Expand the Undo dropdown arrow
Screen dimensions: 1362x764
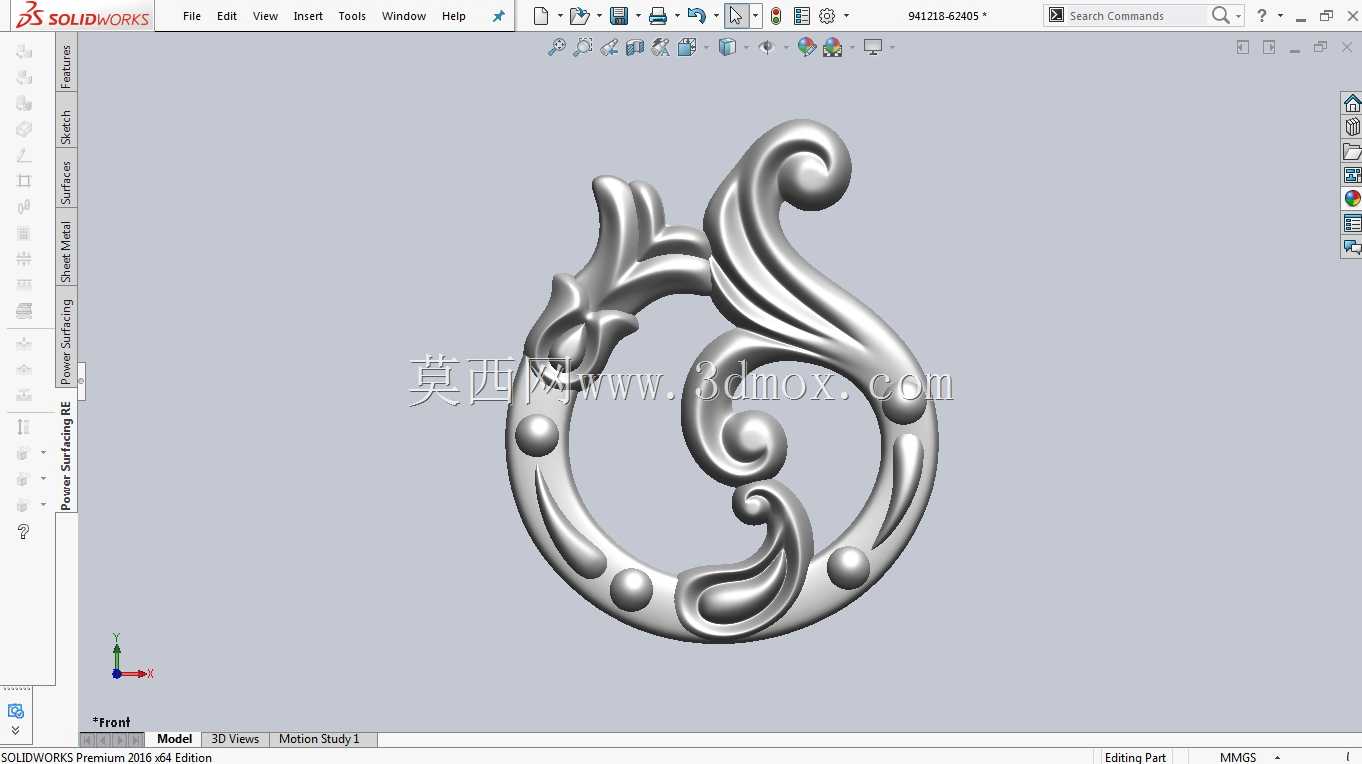click(716, 16)
